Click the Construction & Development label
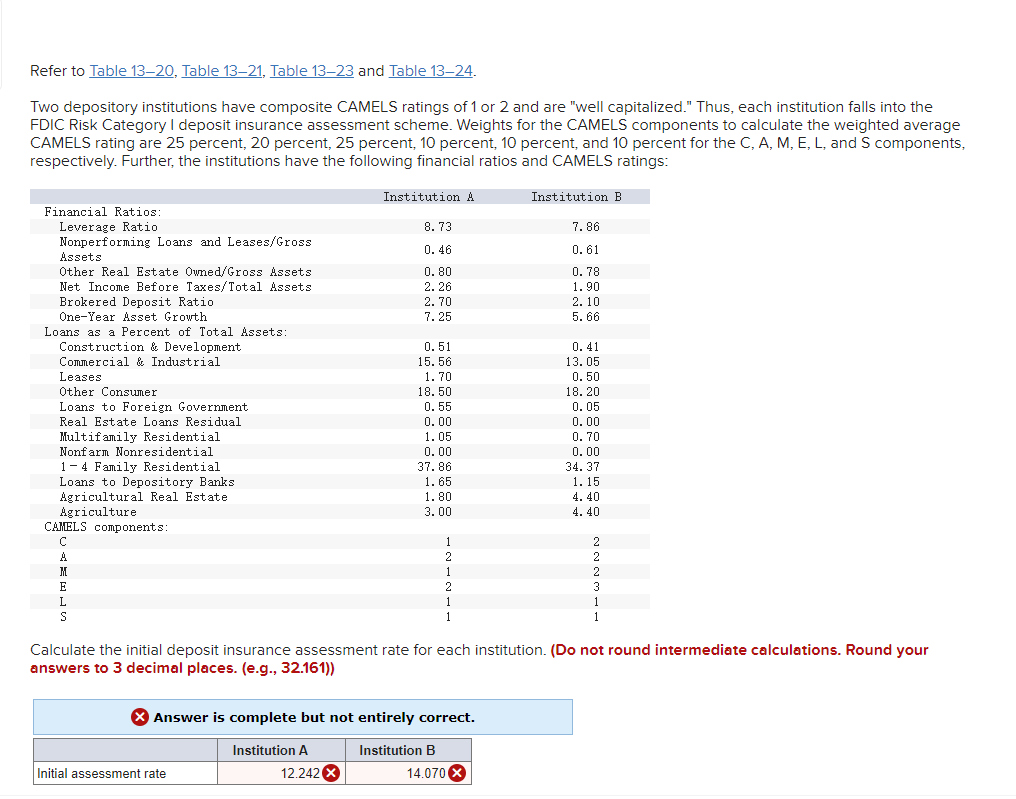The height and width of the screenshot is (799, 1016). 150,347
